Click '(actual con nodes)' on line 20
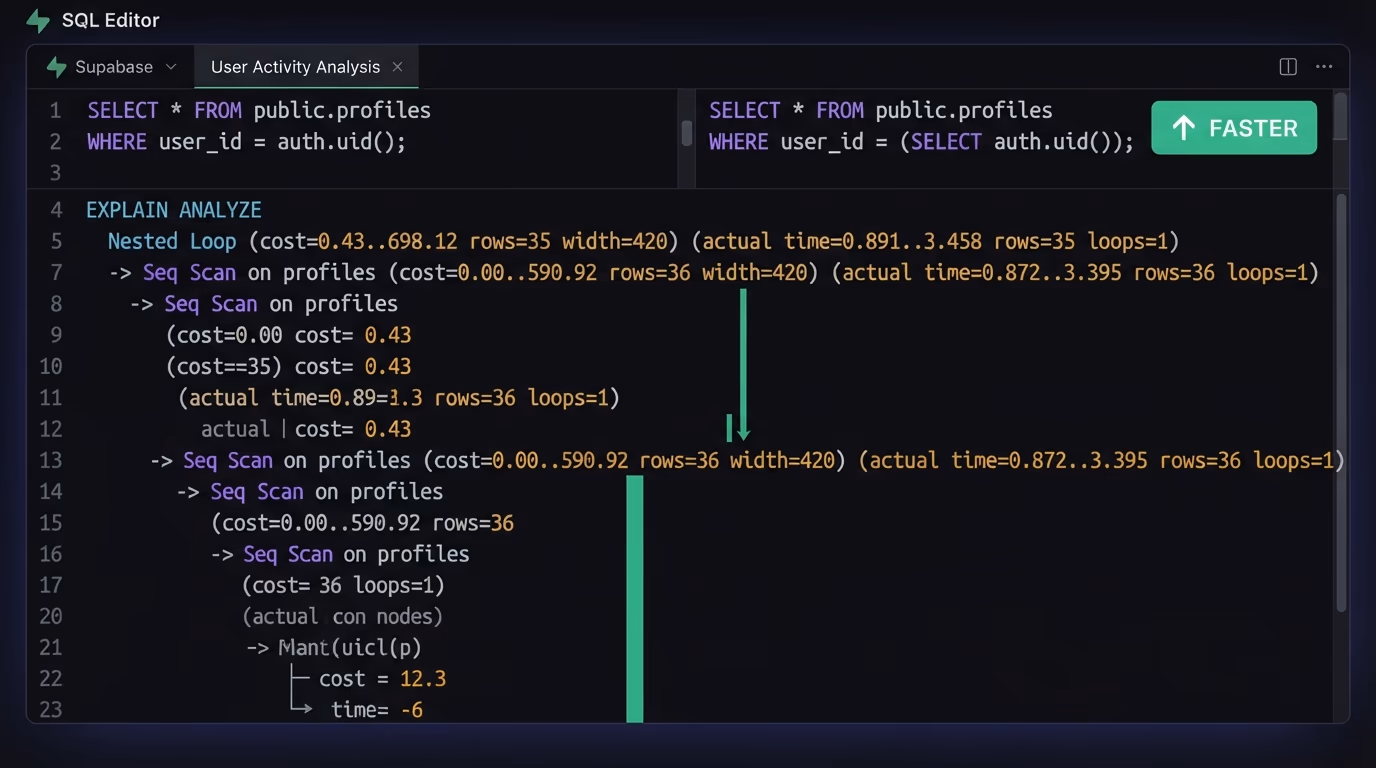The width and height of the screenshot is (1376, 768). [x=342, y=616]
